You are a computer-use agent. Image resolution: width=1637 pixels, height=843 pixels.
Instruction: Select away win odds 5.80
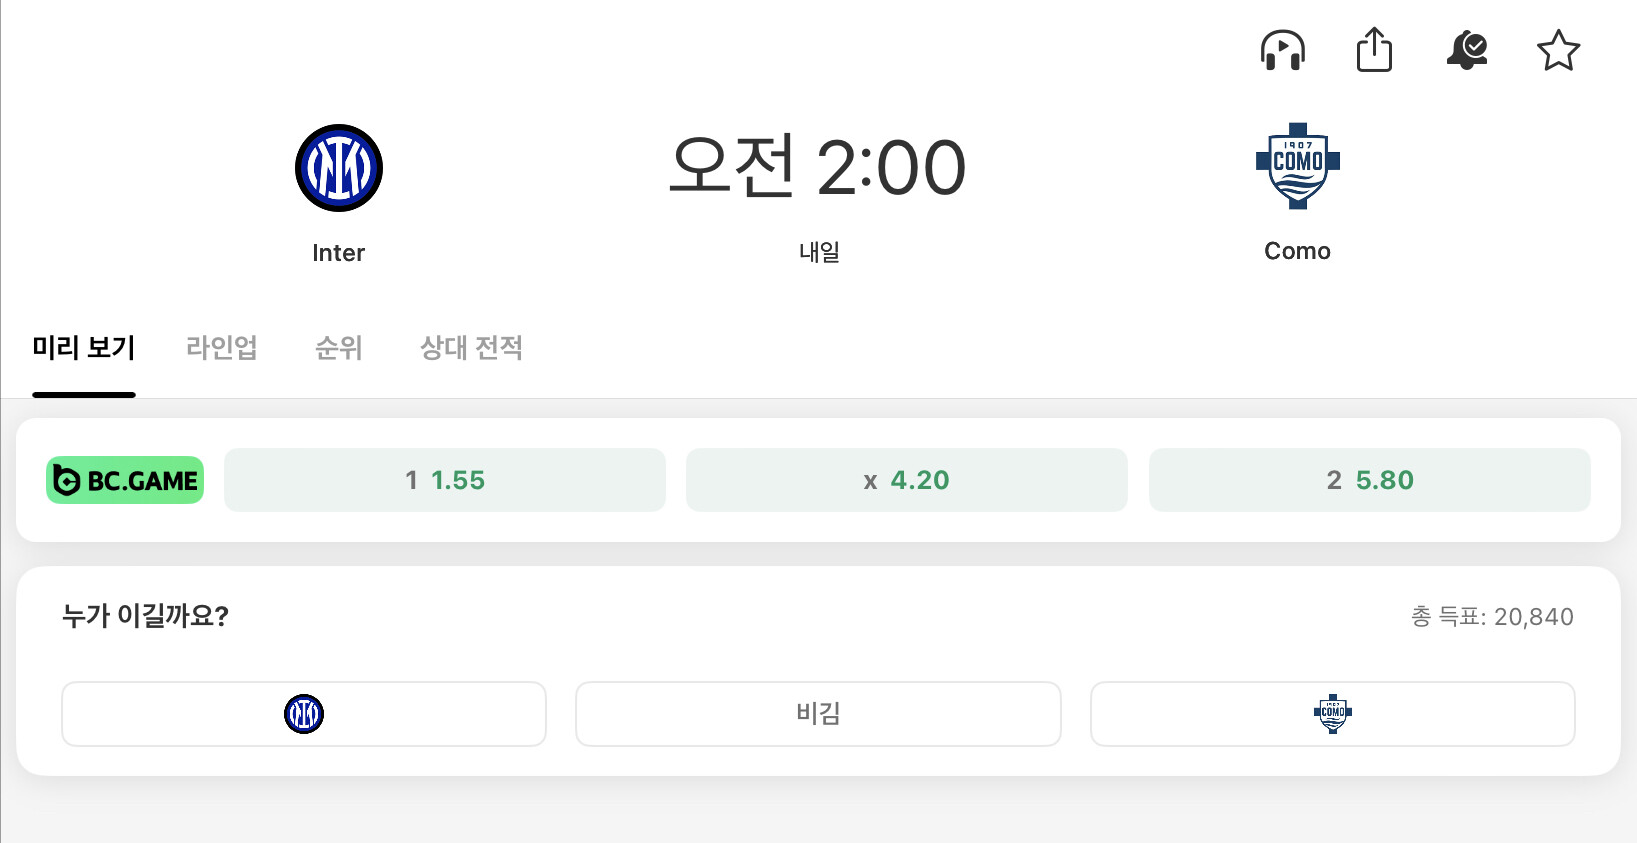click(1369, 480)
